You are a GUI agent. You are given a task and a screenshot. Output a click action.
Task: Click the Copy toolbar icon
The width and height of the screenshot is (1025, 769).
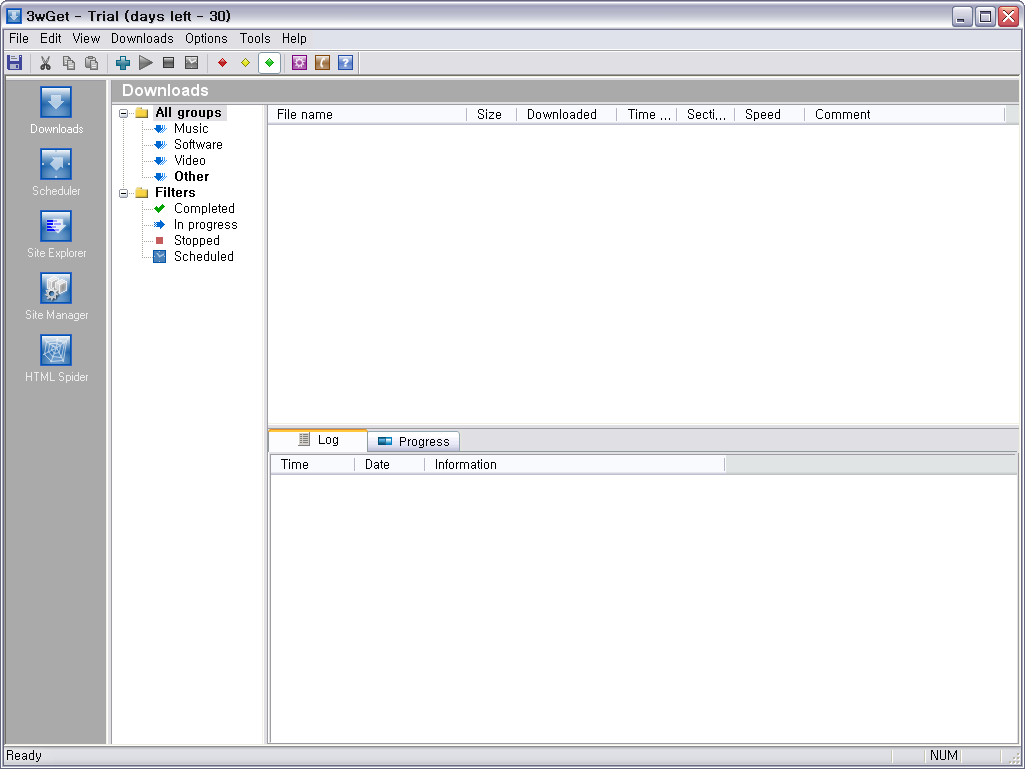pos(69,63)
